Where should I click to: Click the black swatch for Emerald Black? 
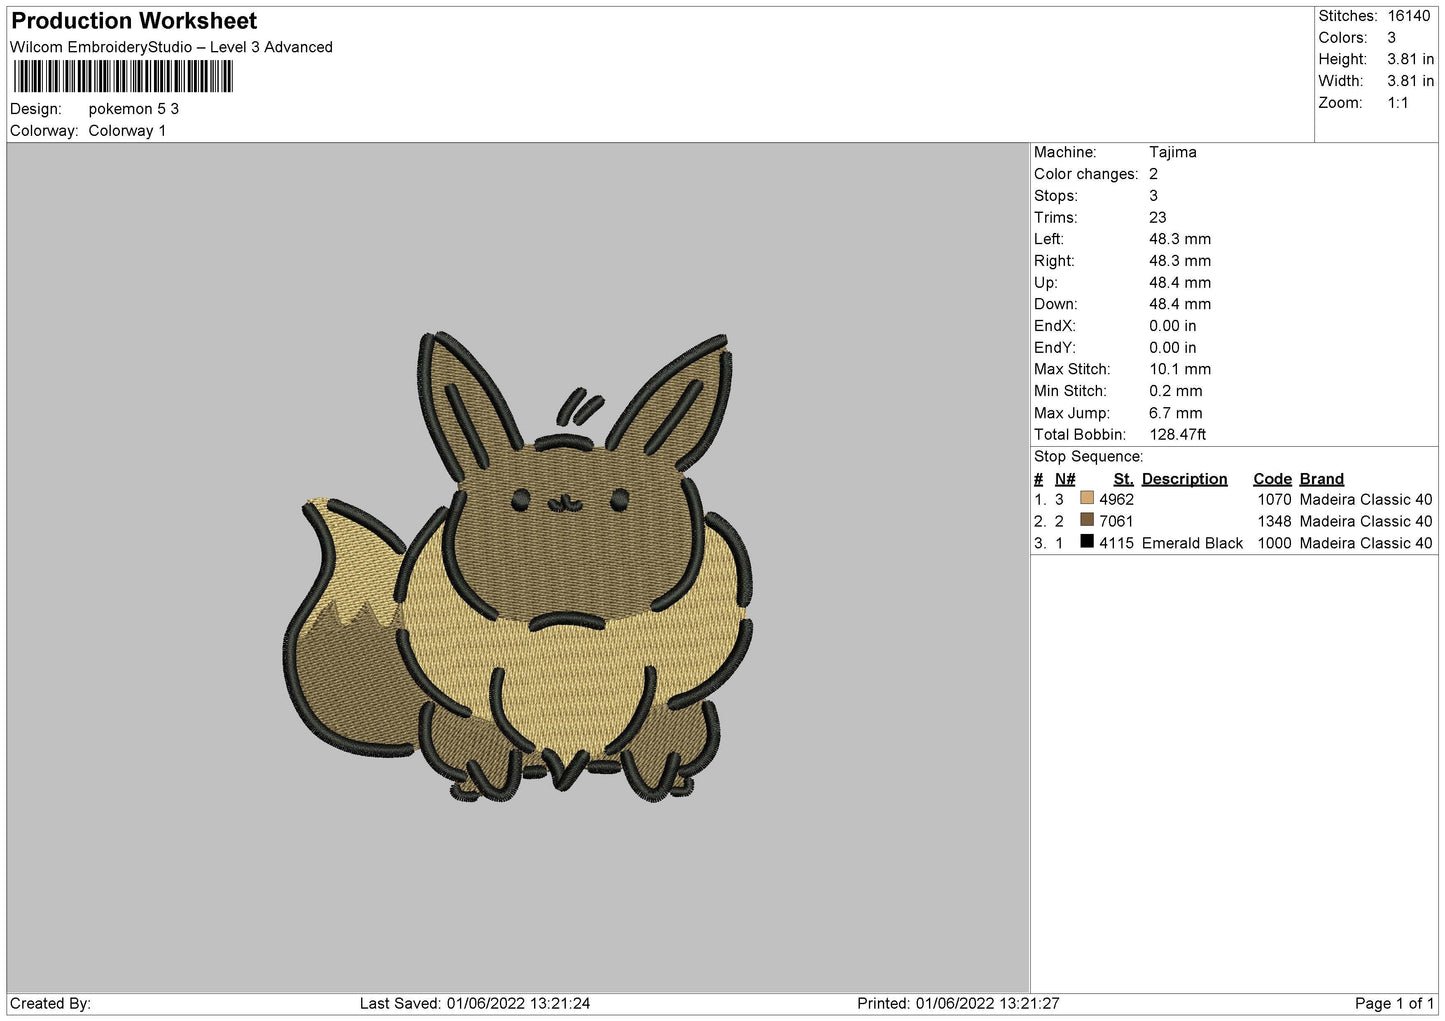[x=1087, y=542]
